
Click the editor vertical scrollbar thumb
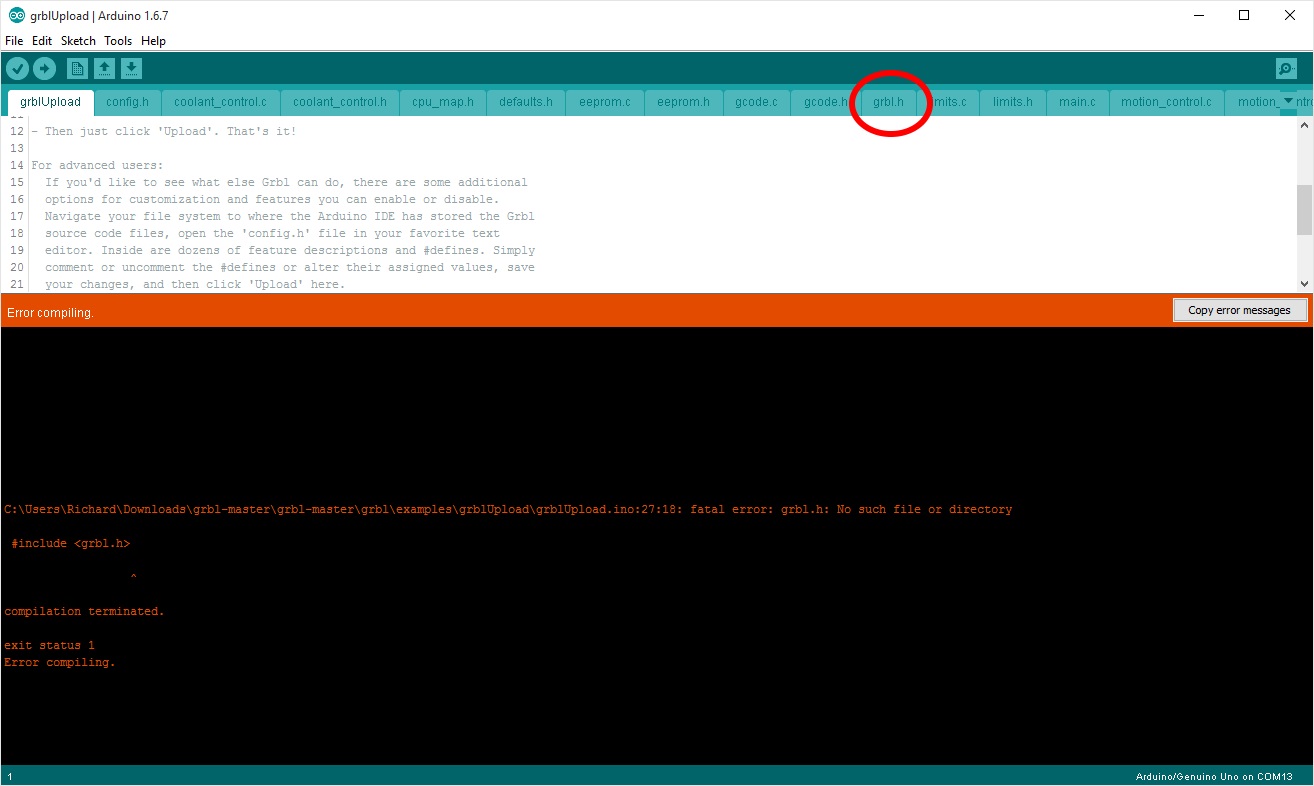1304,209
